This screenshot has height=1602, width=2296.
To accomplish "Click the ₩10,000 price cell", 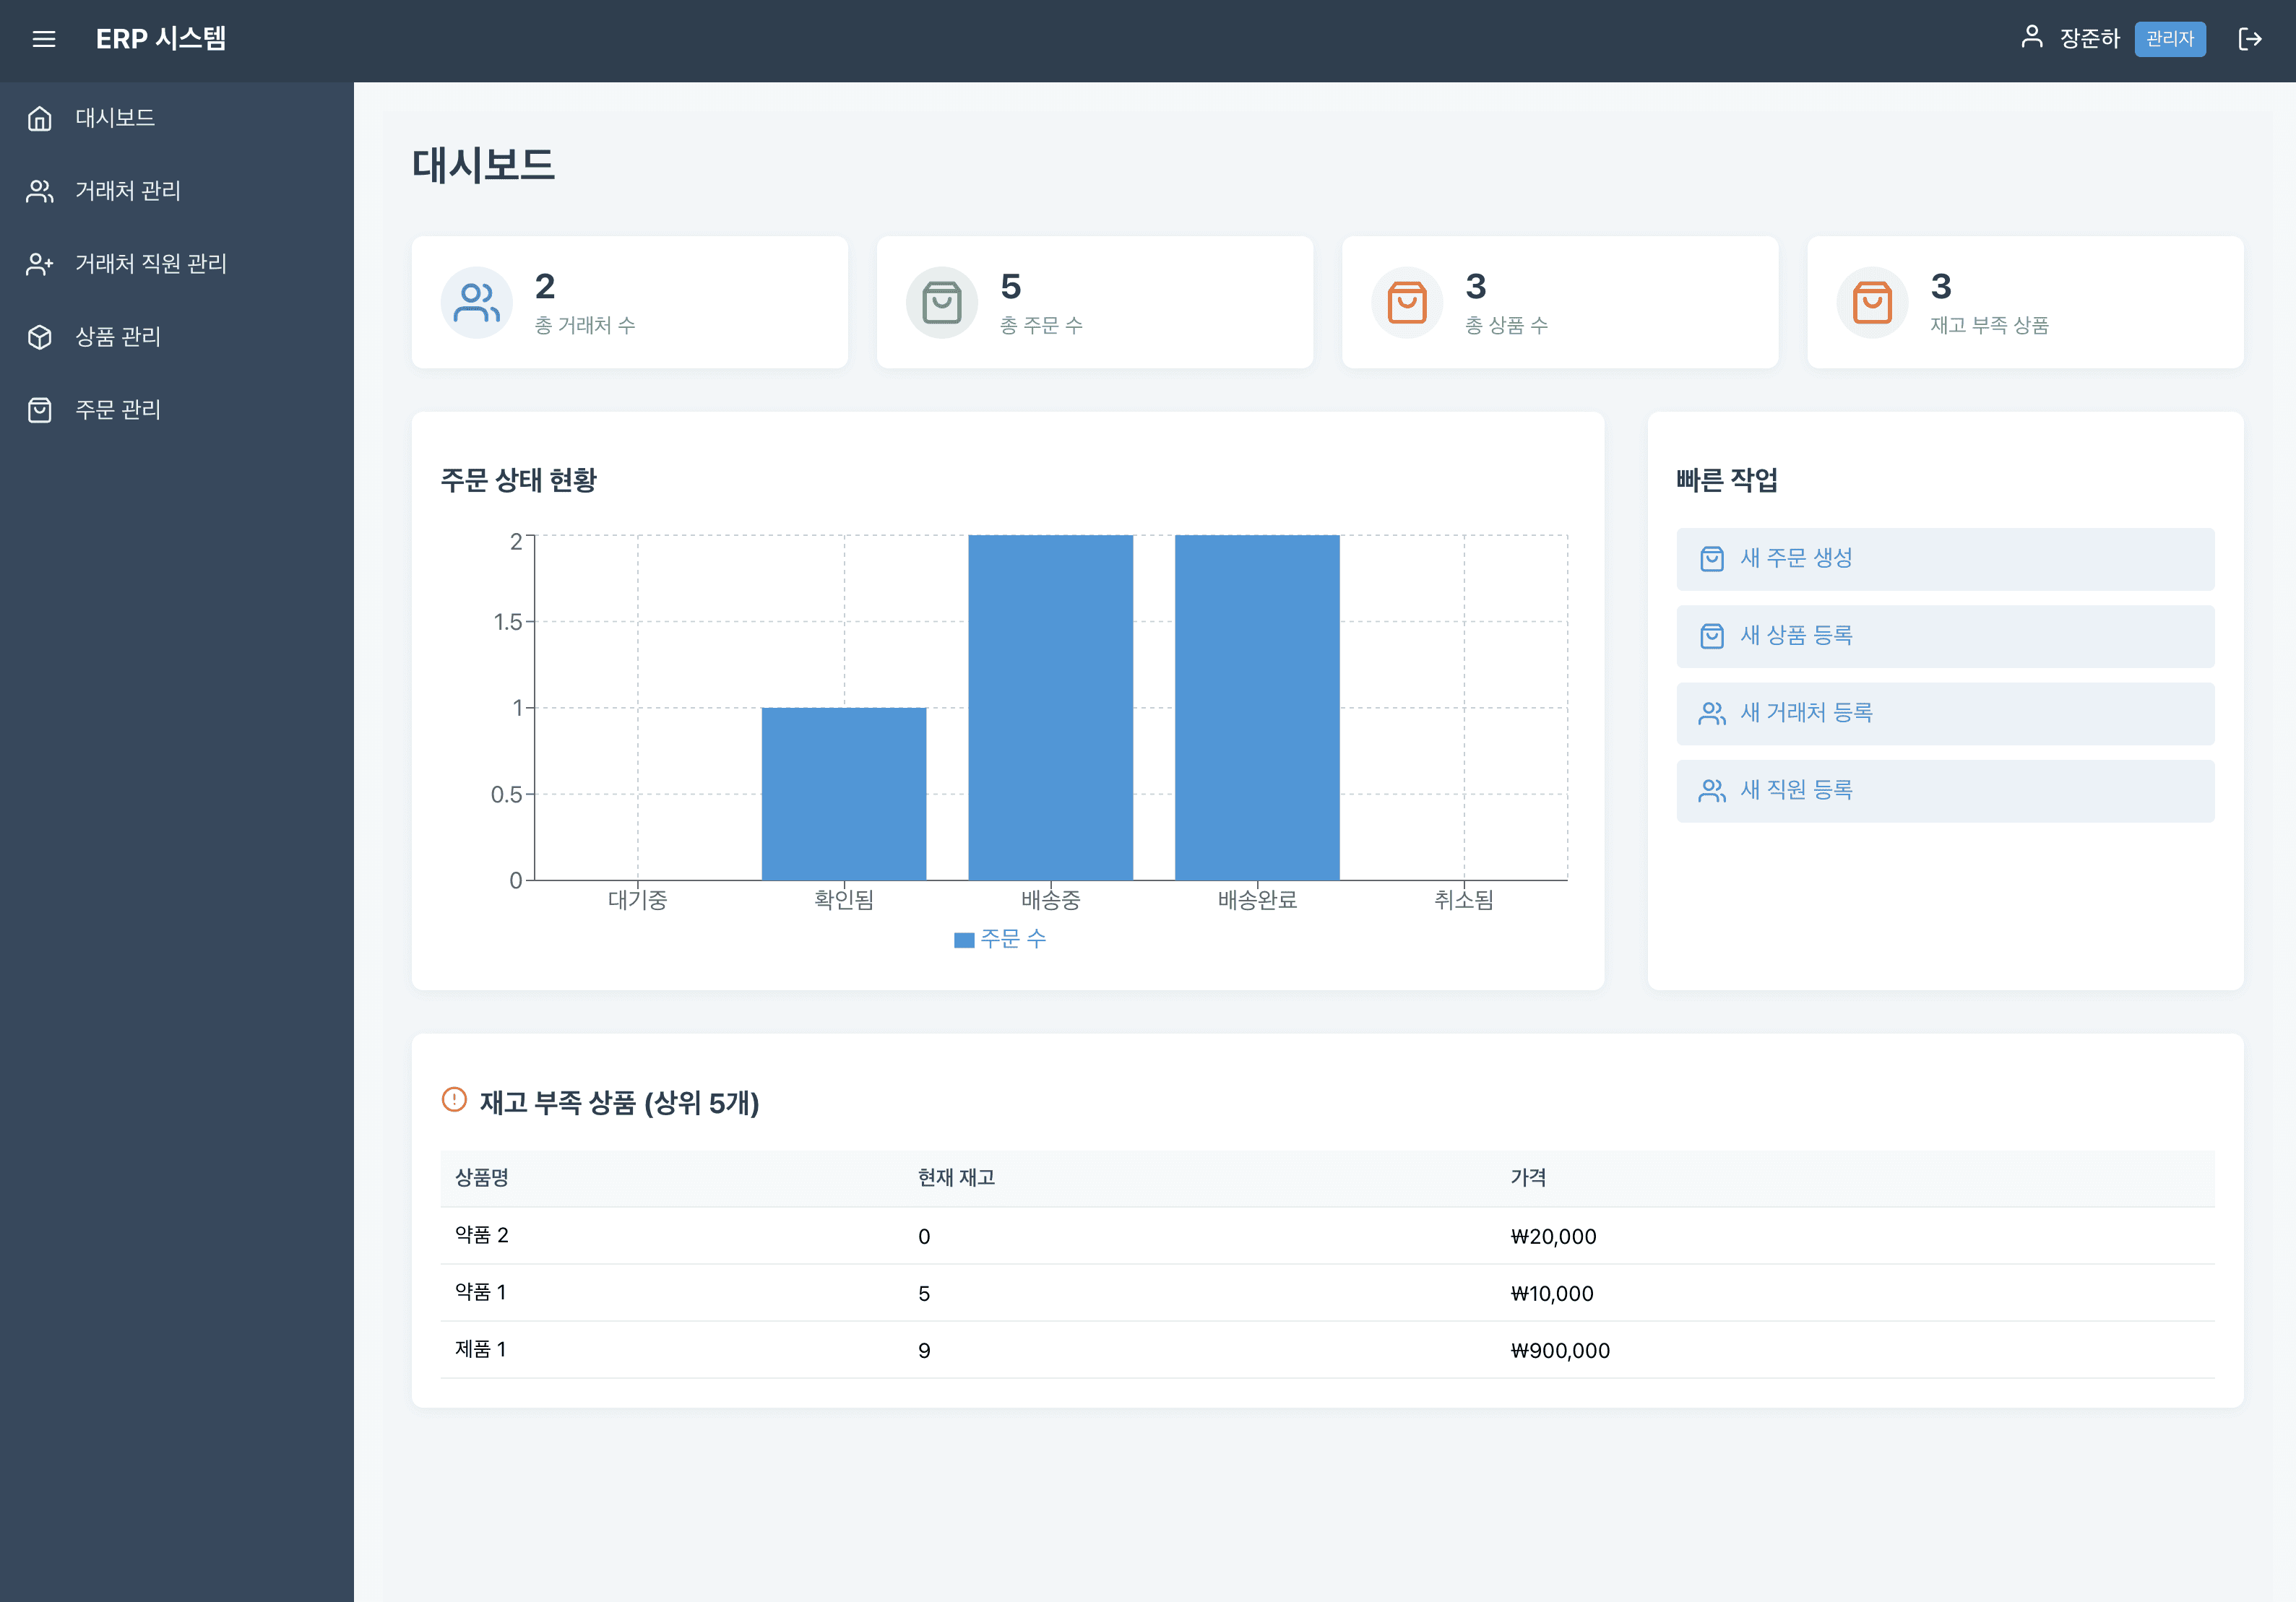I will point(1552,1293).
